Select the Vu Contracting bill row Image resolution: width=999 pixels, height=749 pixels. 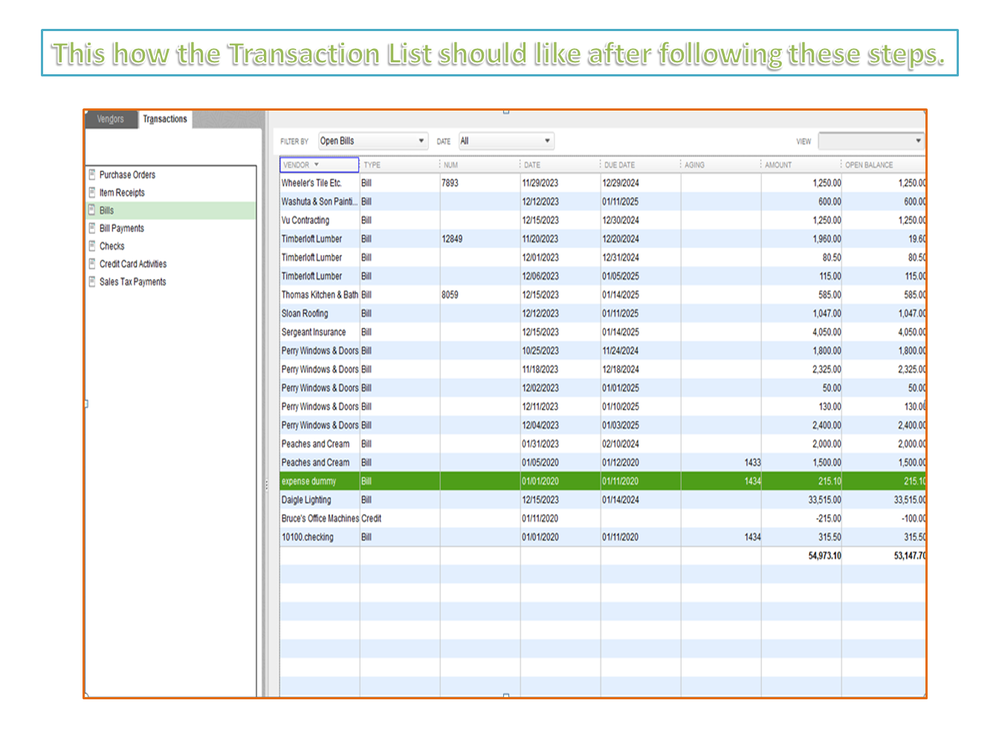(x=603, y=220)
